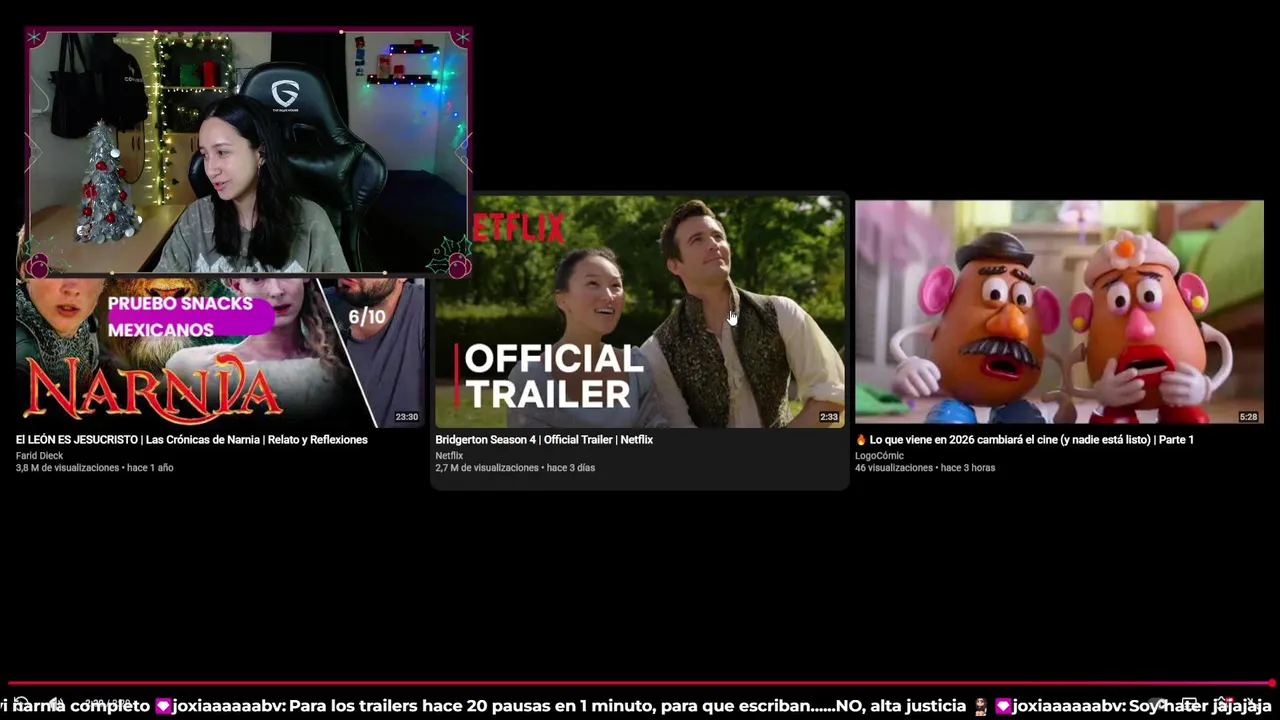Open the Netflix channel name under Bridgerton
Screen dimensions: 1280x720
(x=449, y=456)
